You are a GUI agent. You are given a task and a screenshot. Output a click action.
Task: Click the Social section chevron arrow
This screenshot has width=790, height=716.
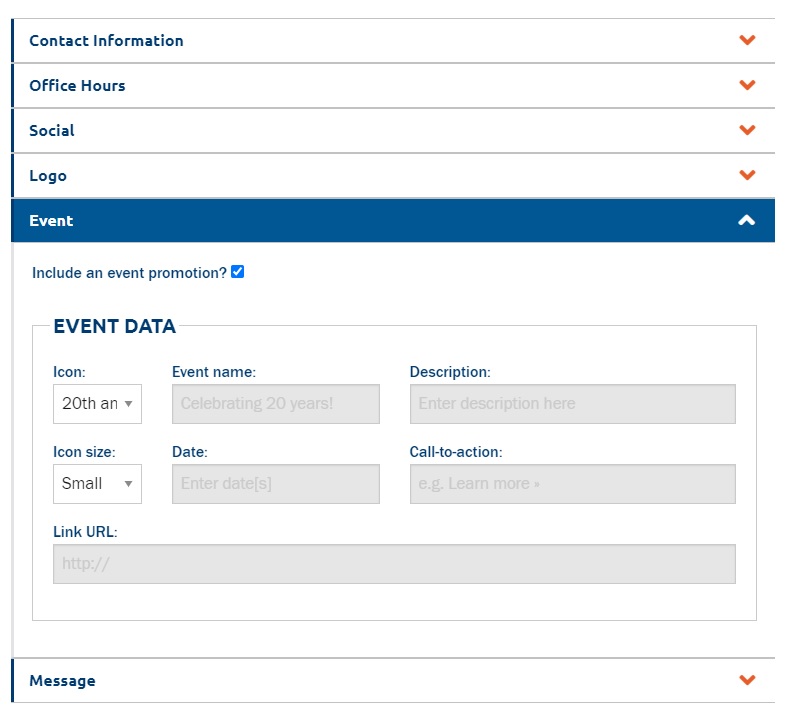747,130
